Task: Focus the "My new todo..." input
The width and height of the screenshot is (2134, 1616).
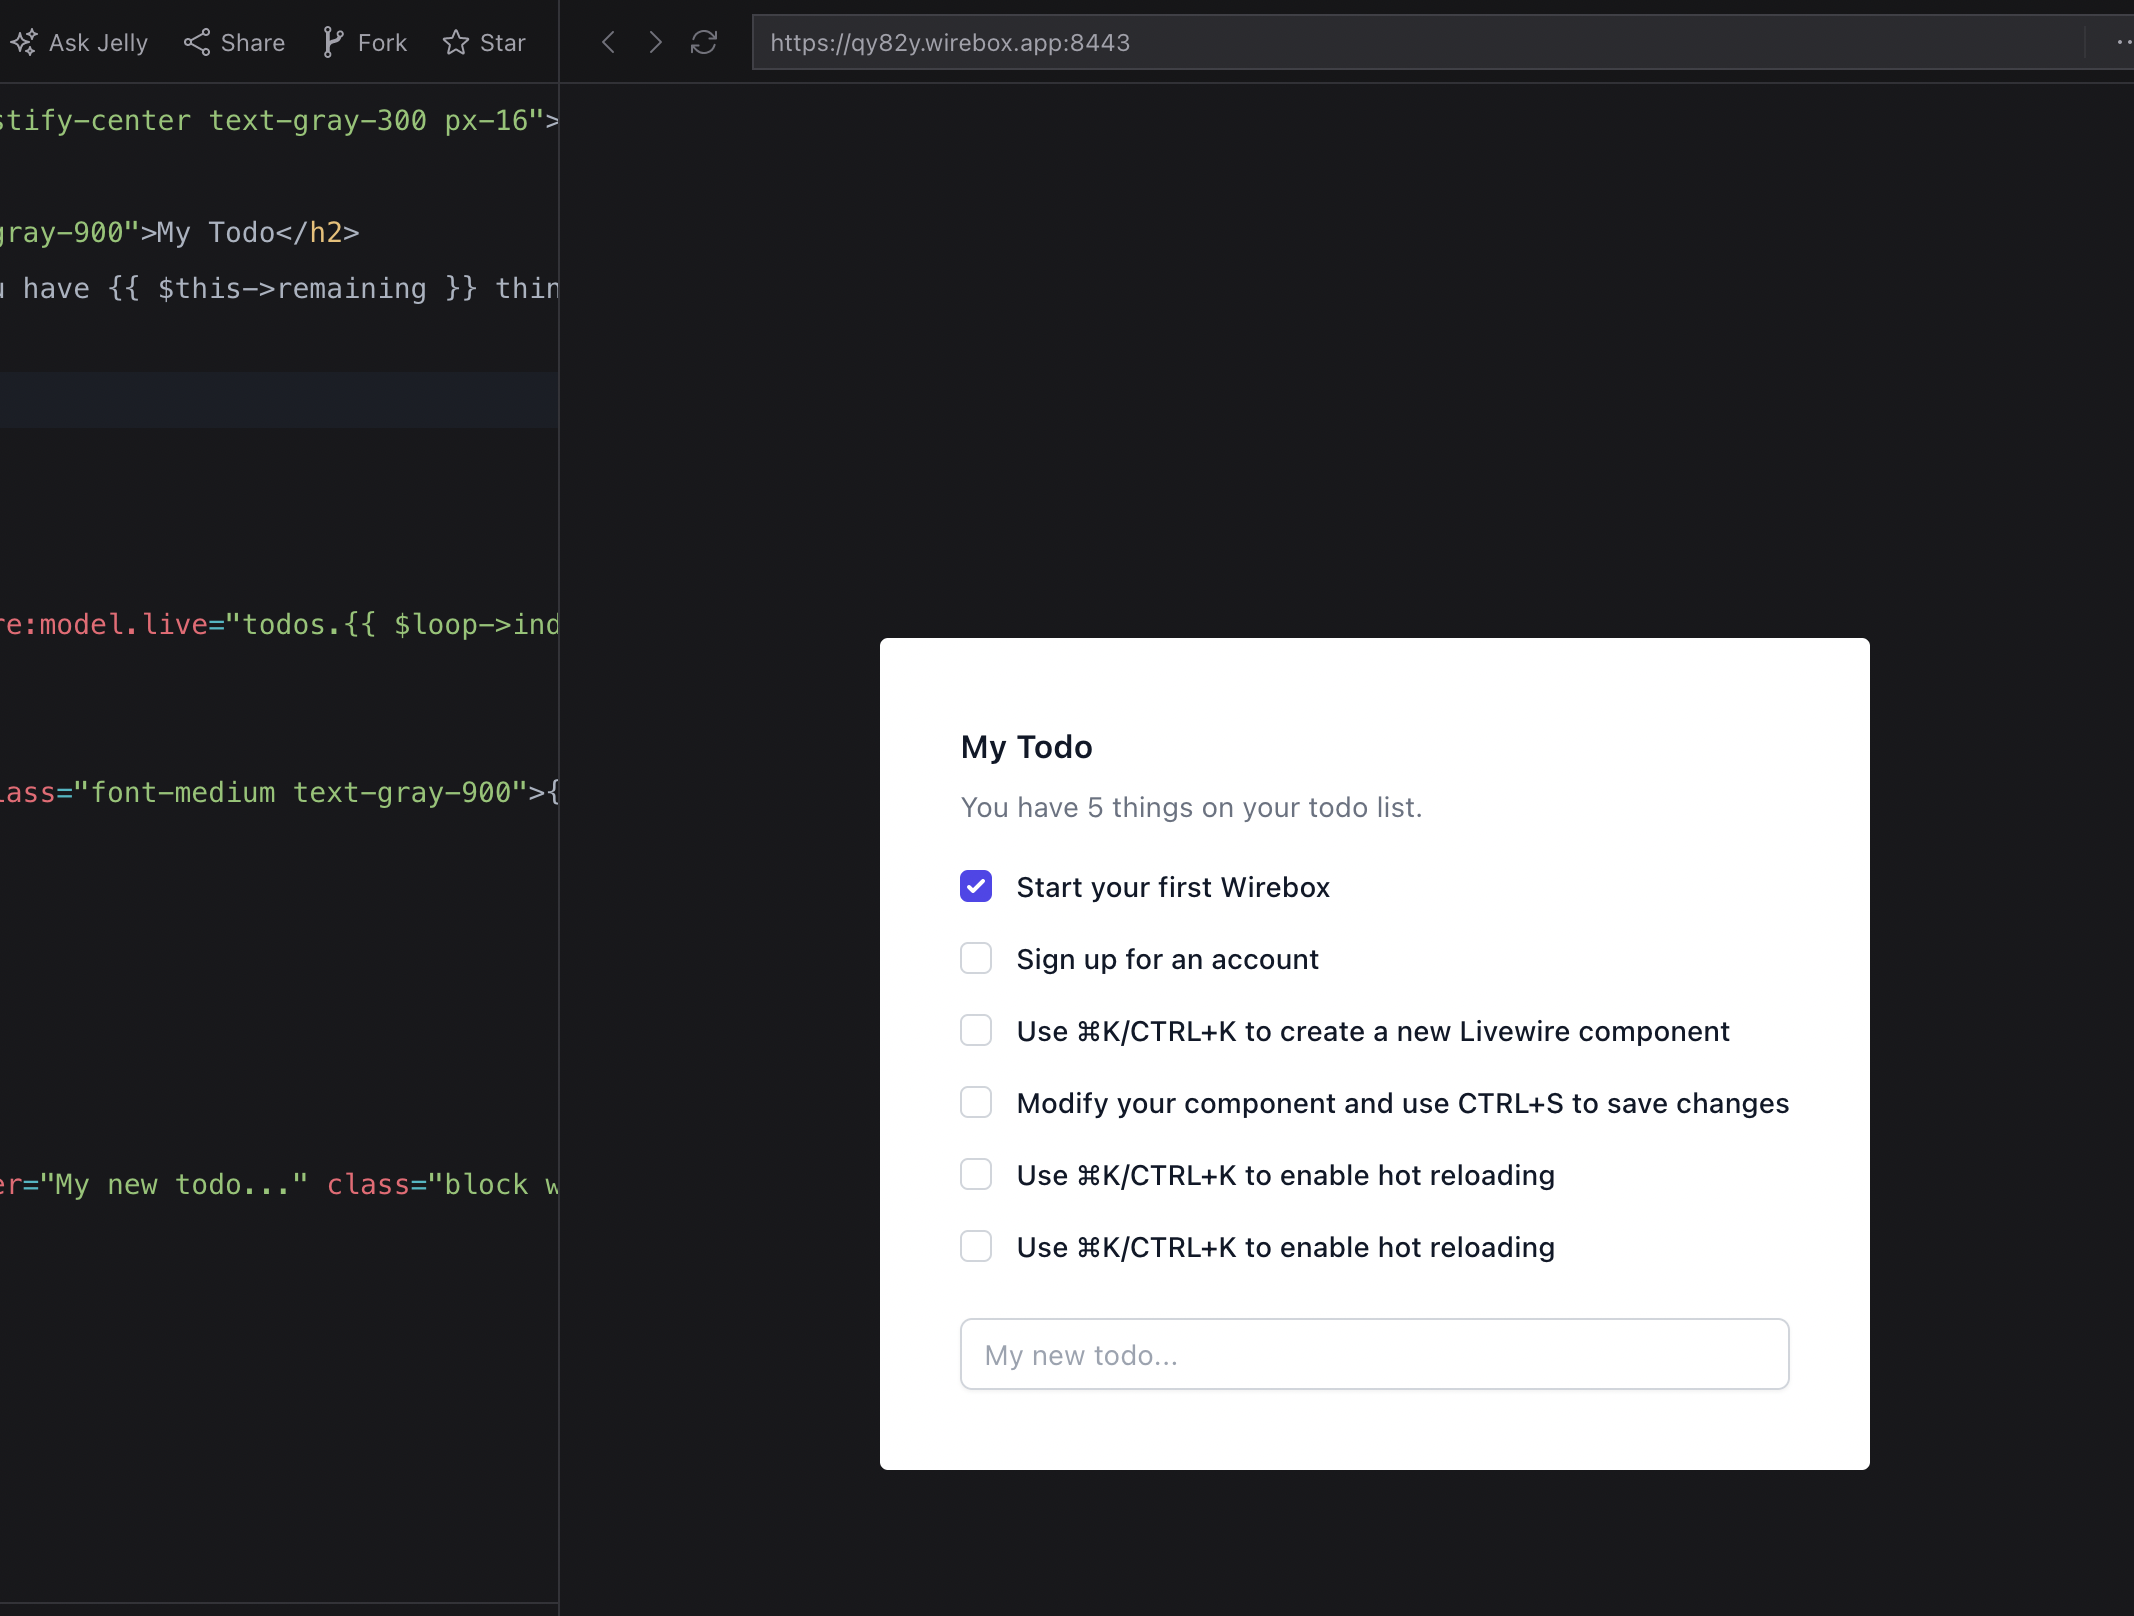Action: click(1374, 1354)
